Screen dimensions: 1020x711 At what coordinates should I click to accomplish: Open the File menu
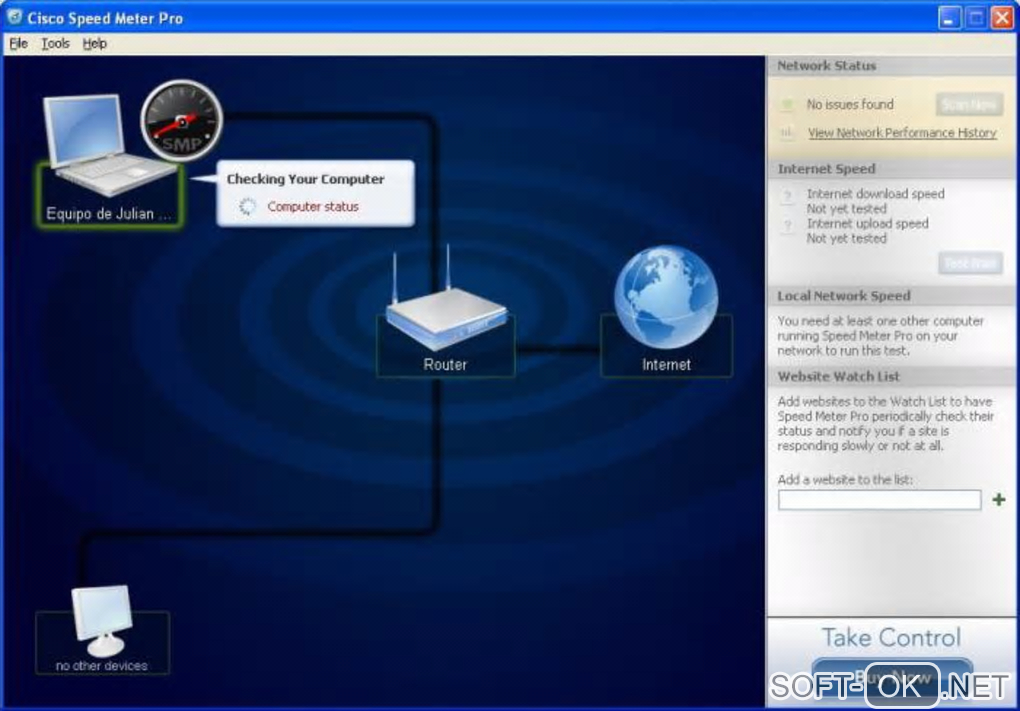[x=18, y=44]
